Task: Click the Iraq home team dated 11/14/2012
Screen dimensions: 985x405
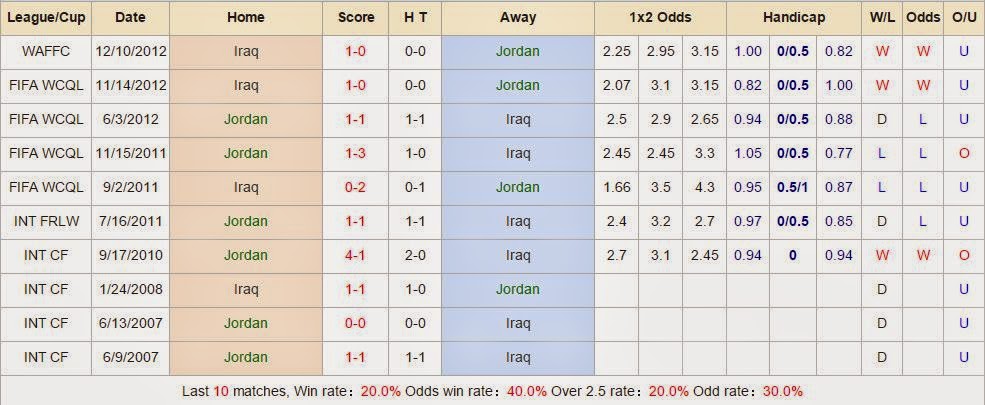Action: [x=246, y=85]
